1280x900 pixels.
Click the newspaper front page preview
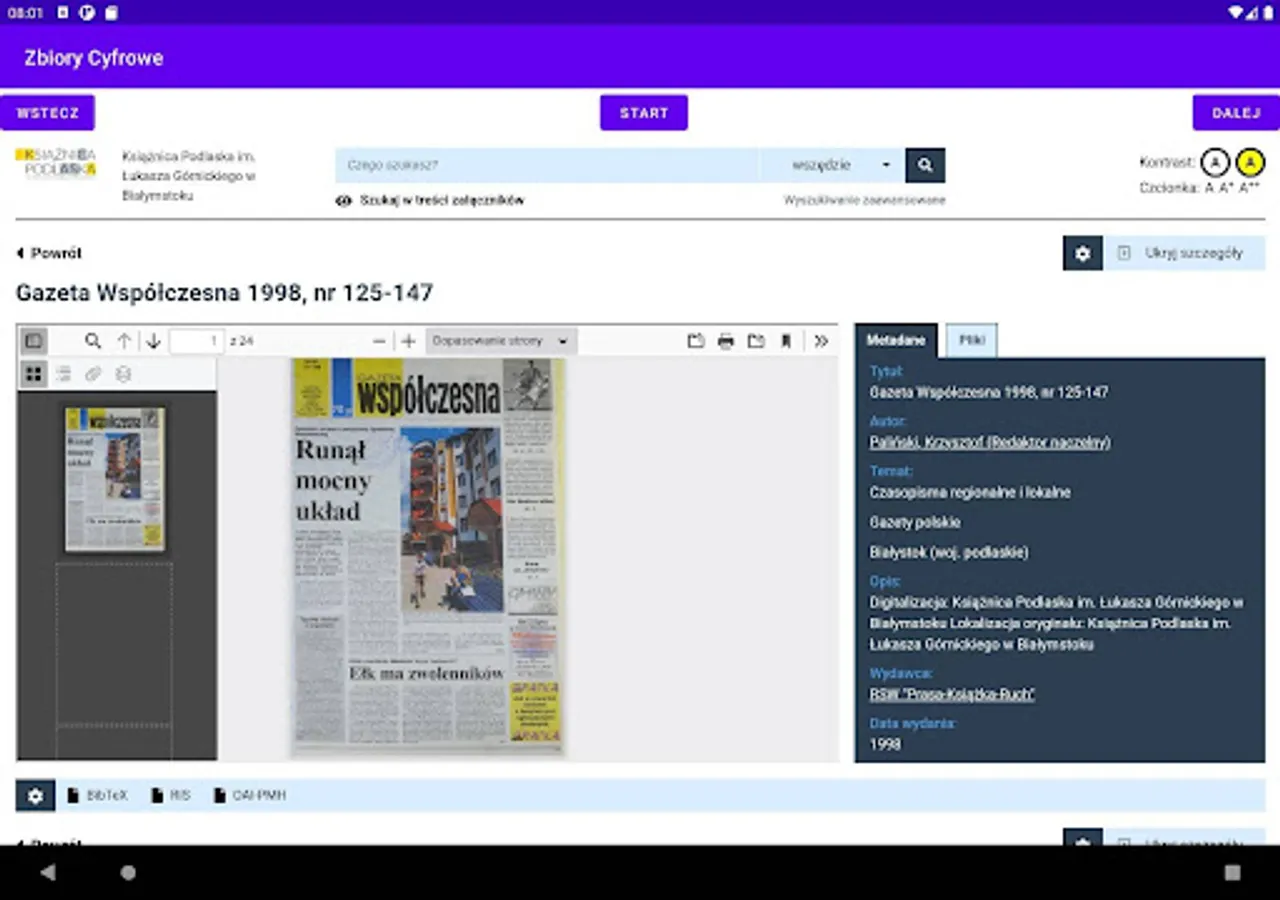pos(429,556)
